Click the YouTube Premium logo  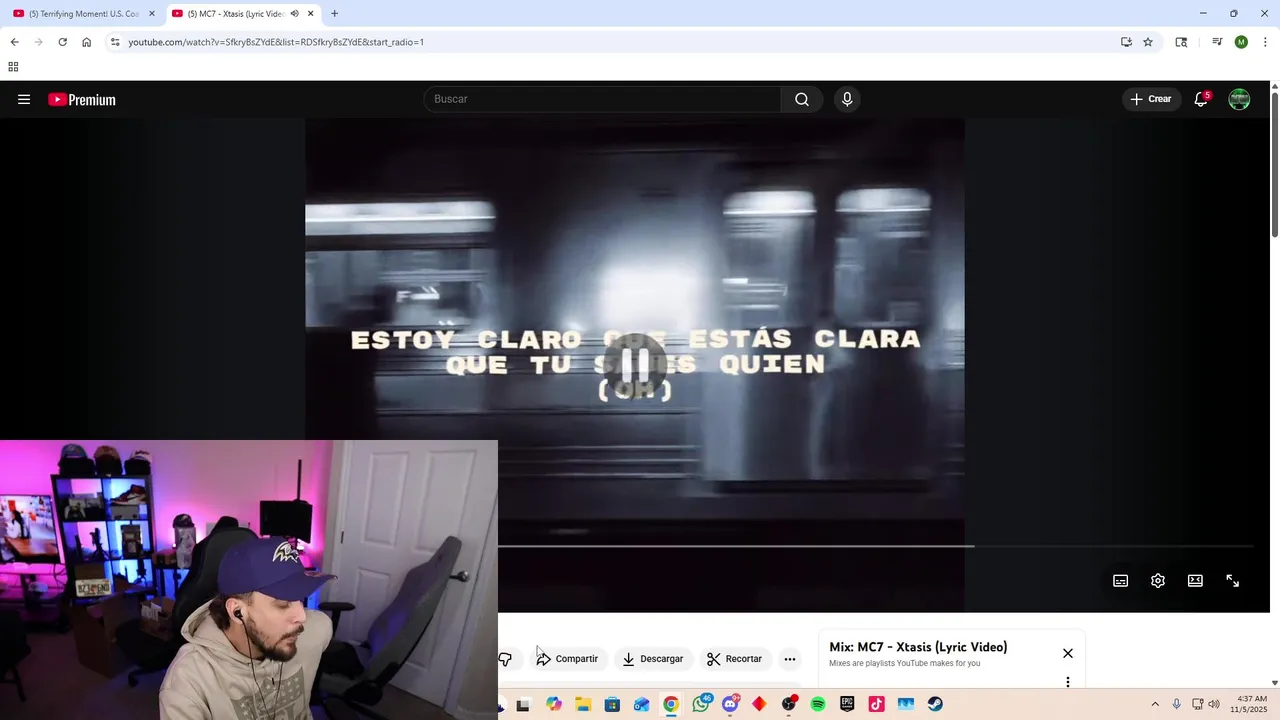tap(82, 99)
